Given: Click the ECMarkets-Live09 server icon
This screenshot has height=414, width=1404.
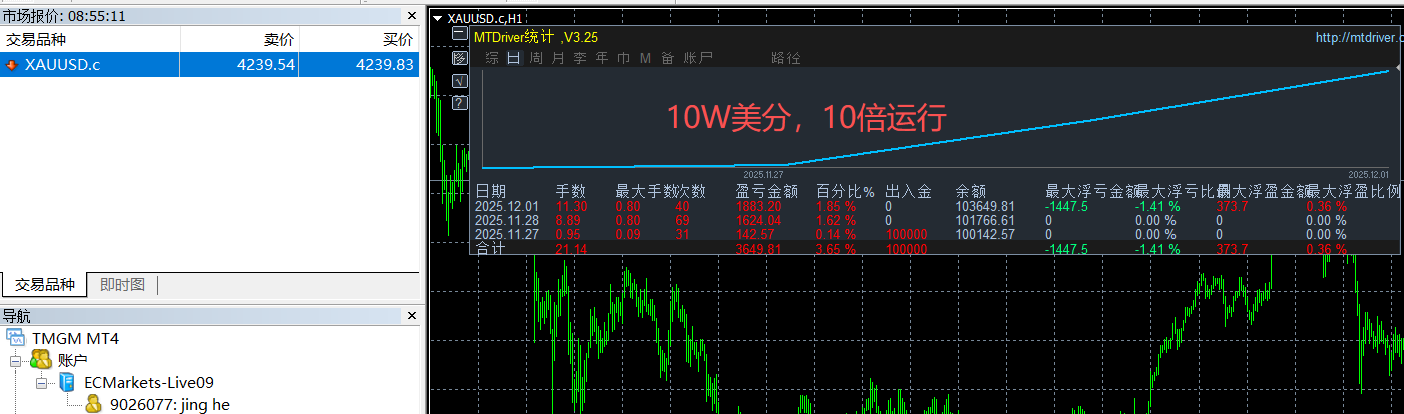Looking at the screenshot, I should point(66,382).
